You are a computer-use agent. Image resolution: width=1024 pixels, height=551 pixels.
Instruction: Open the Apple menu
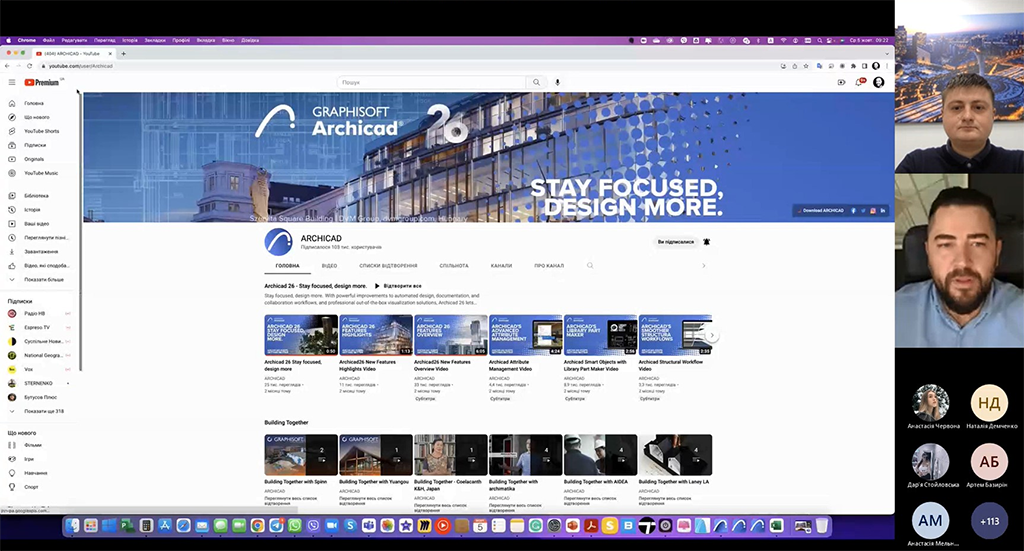tap(8, 40)
